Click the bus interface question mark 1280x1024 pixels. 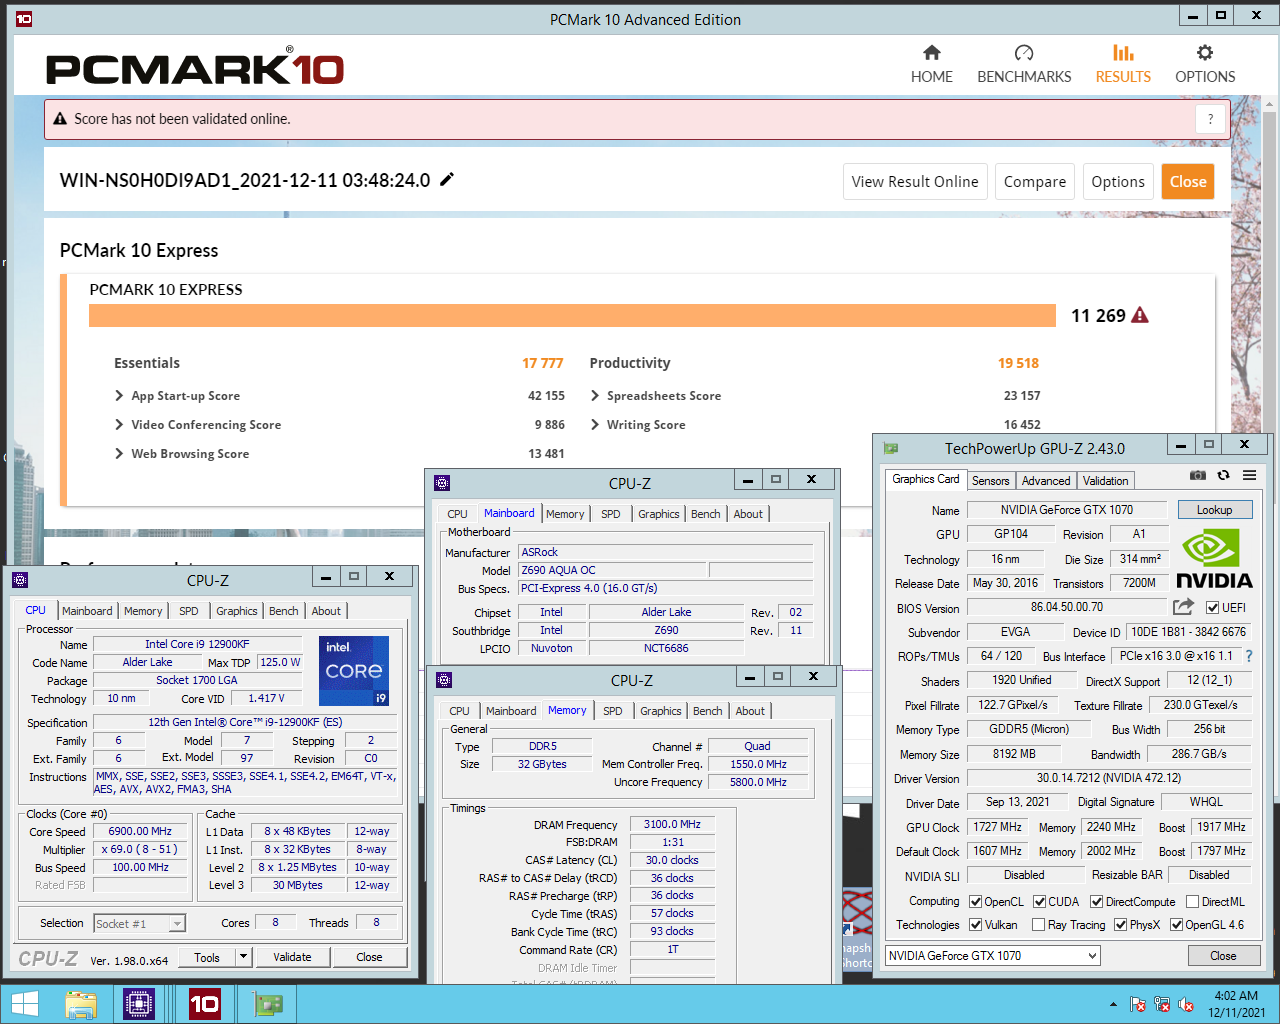click(x=1248, y=656)
